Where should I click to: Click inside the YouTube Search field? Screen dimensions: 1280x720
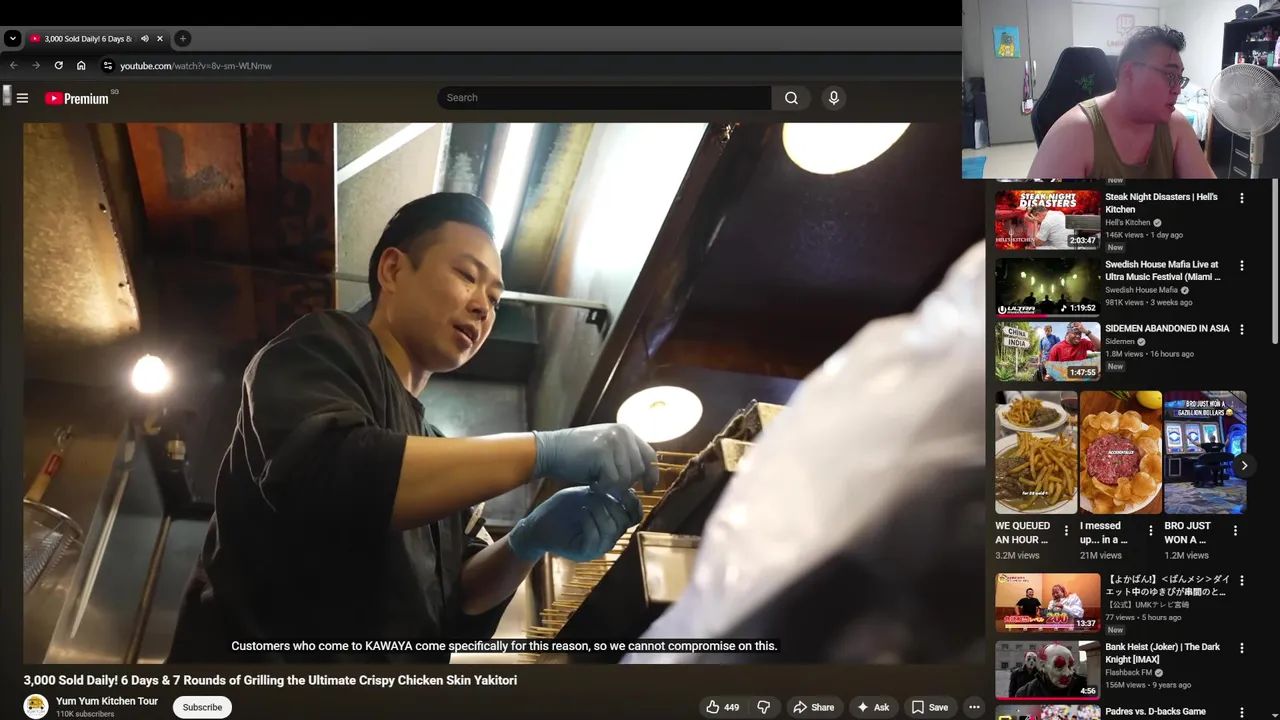(604, 98)
